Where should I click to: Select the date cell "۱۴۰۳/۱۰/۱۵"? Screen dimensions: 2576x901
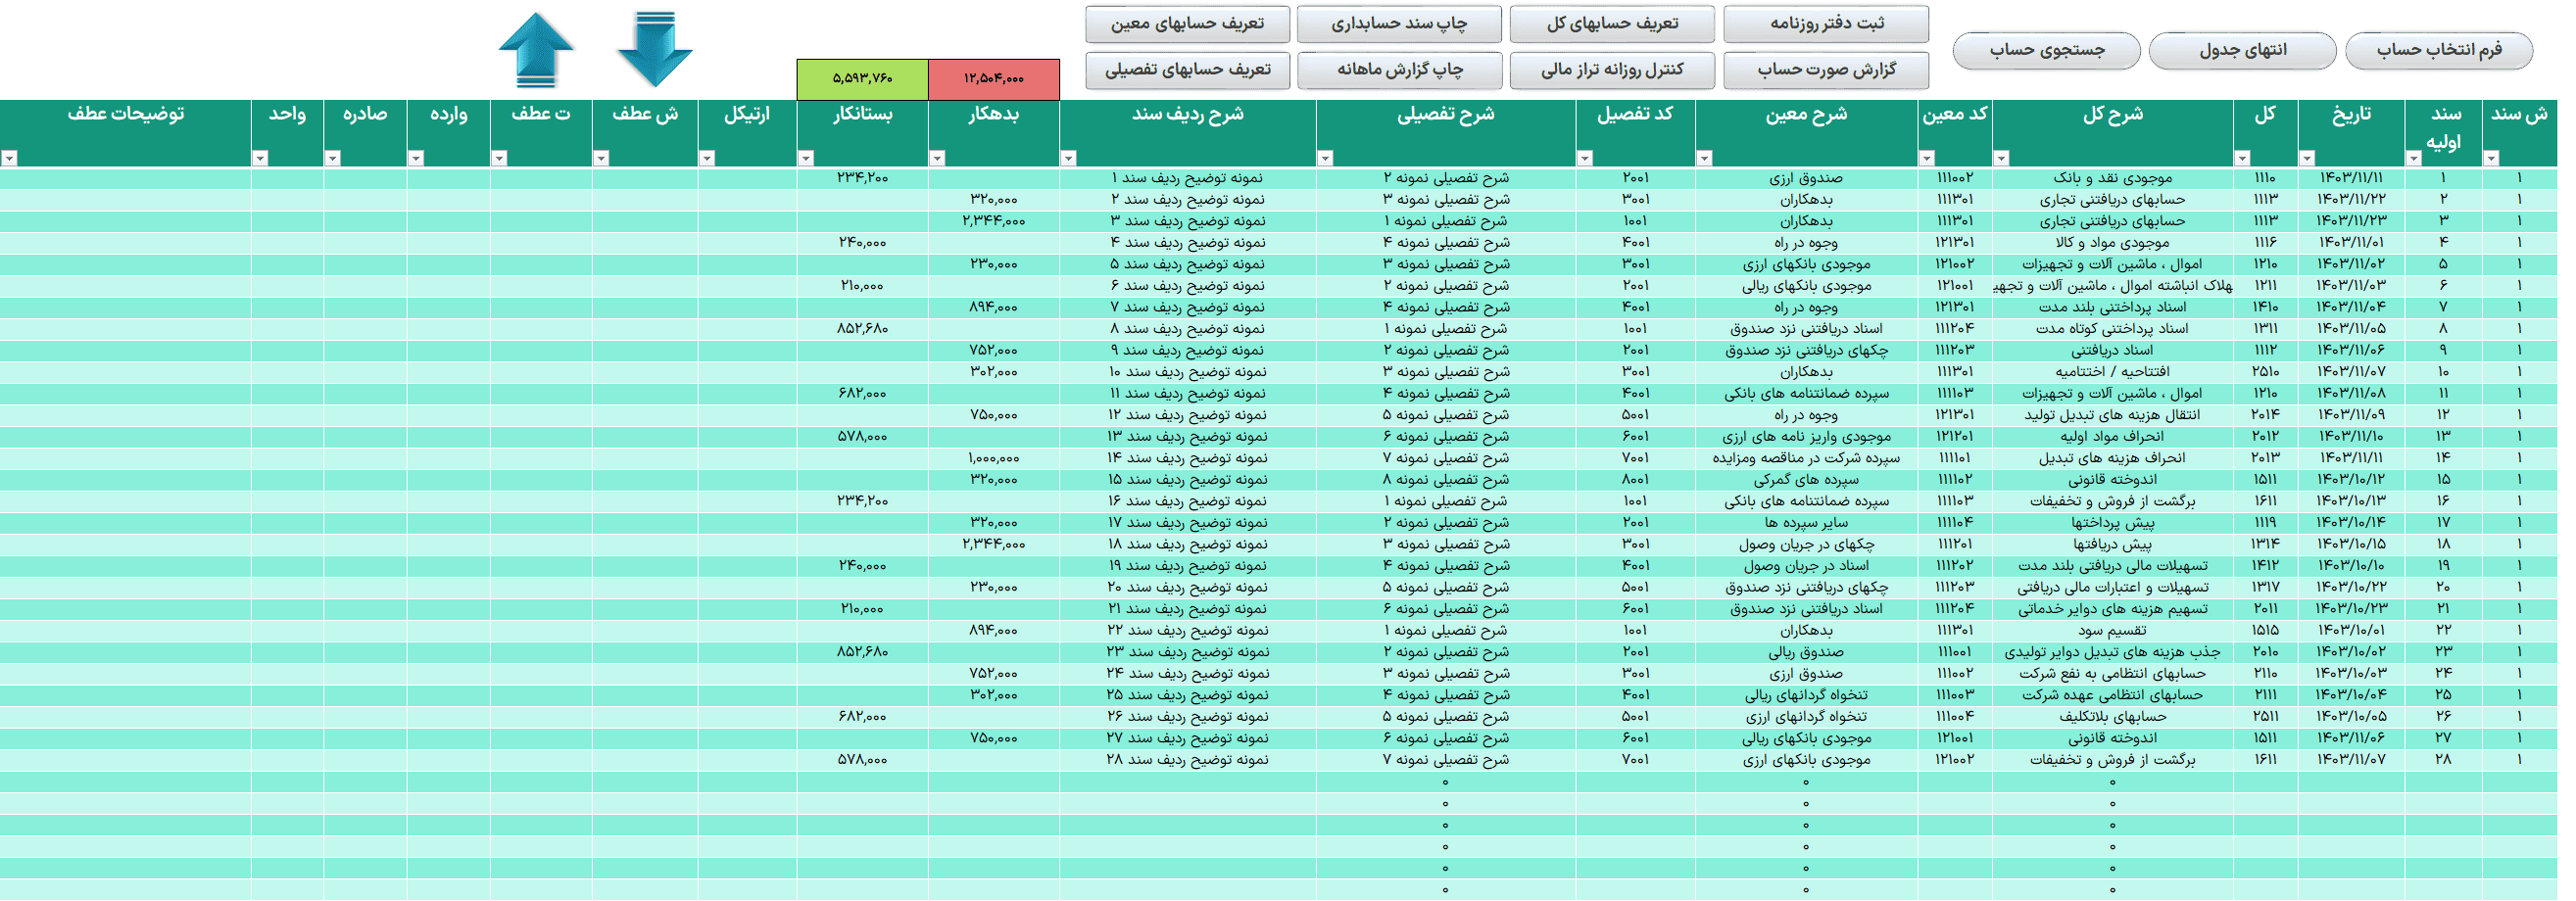[x=2351, y=545]
